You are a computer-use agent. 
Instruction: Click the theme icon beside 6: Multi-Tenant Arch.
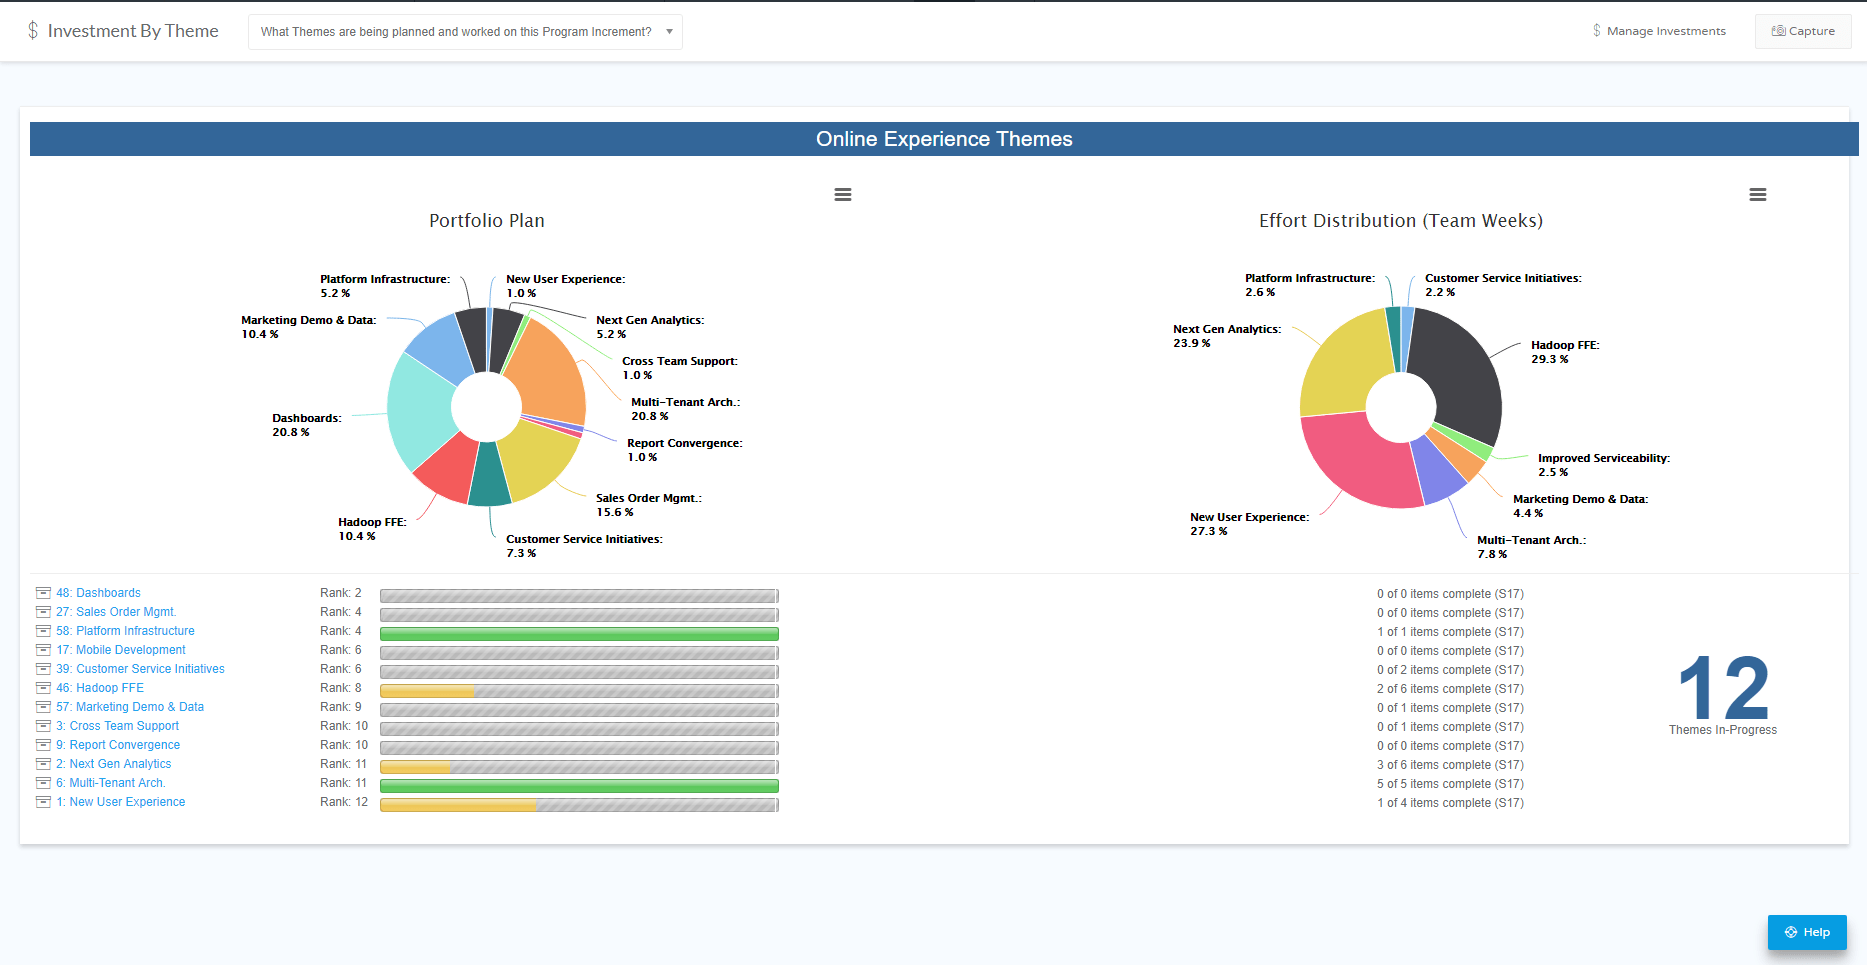coord(43,783)
